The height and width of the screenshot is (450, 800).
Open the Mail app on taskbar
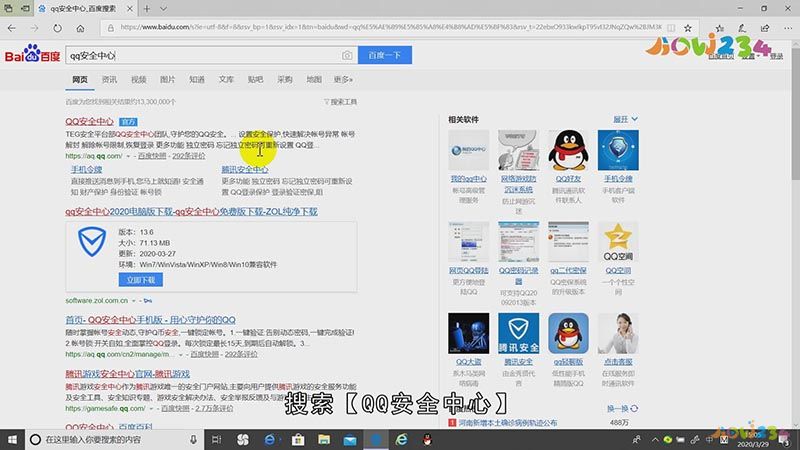tap(350, 439)
